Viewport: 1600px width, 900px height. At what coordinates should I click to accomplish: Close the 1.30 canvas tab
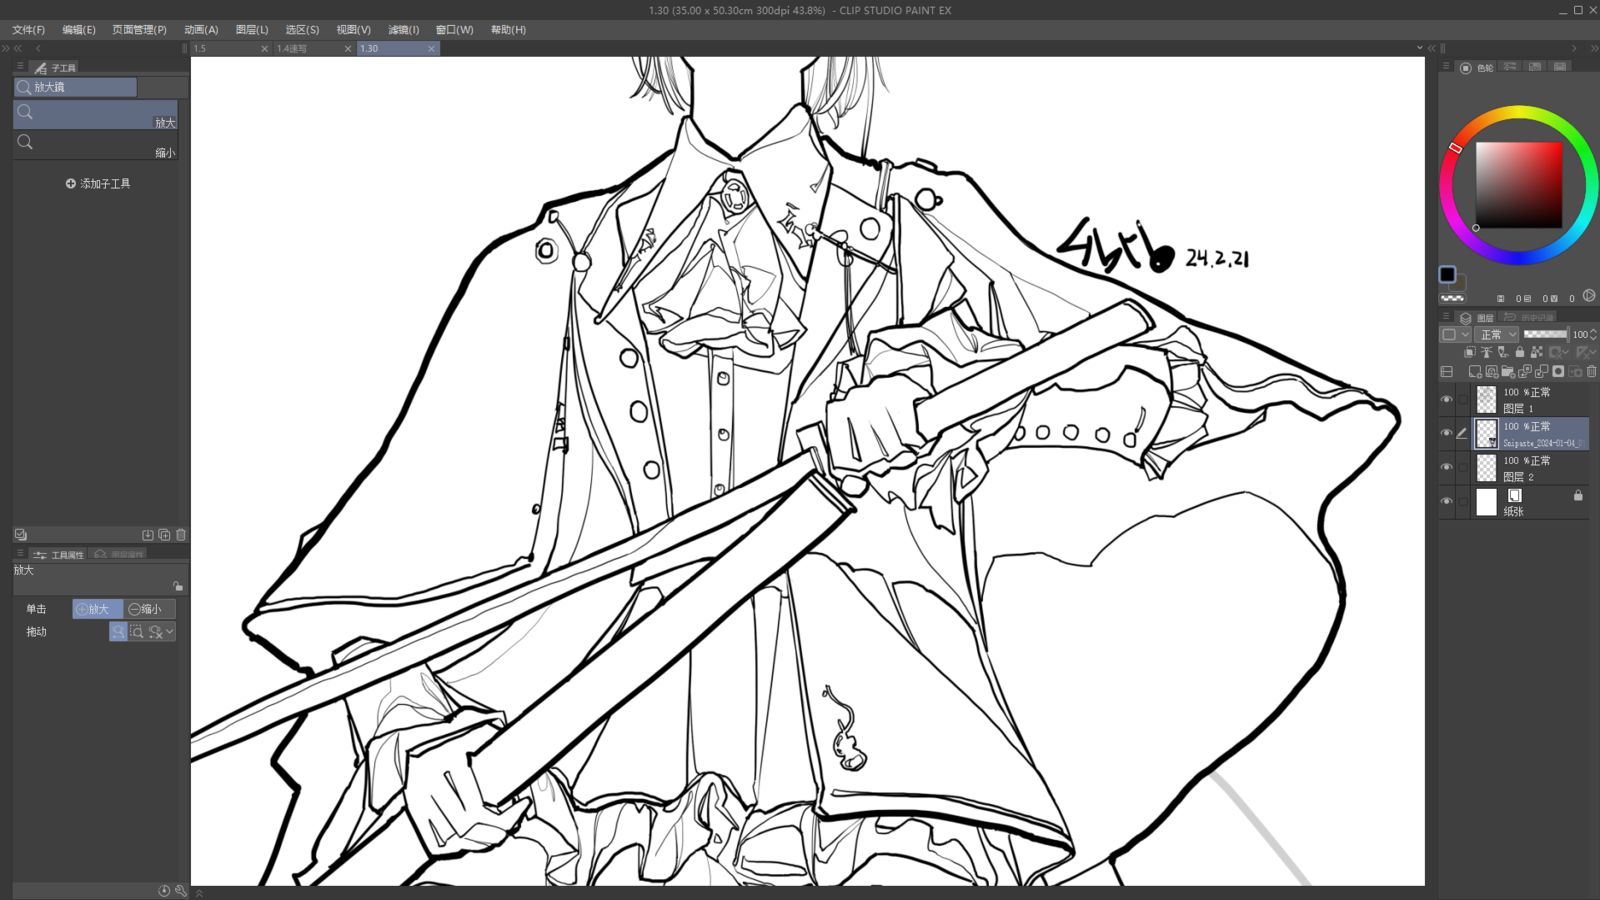pyautogui.click(x=431, y=48)
